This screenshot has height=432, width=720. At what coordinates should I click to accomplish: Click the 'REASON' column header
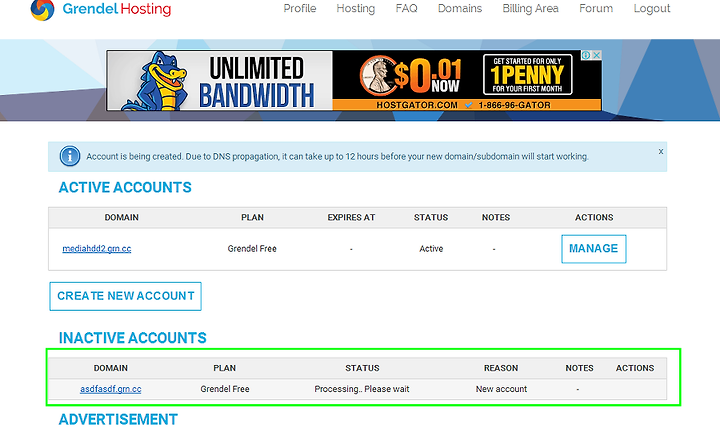(501, 368)
